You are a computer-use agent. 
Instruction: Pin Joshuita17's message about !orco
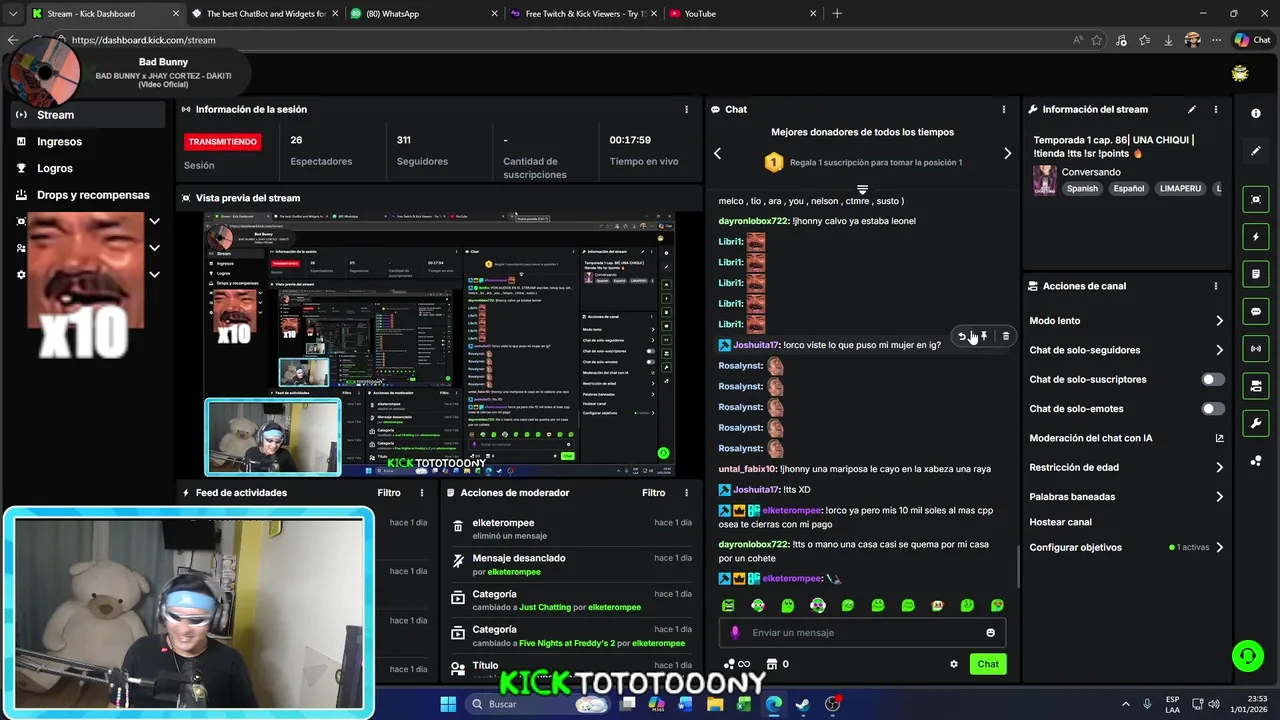984,336
